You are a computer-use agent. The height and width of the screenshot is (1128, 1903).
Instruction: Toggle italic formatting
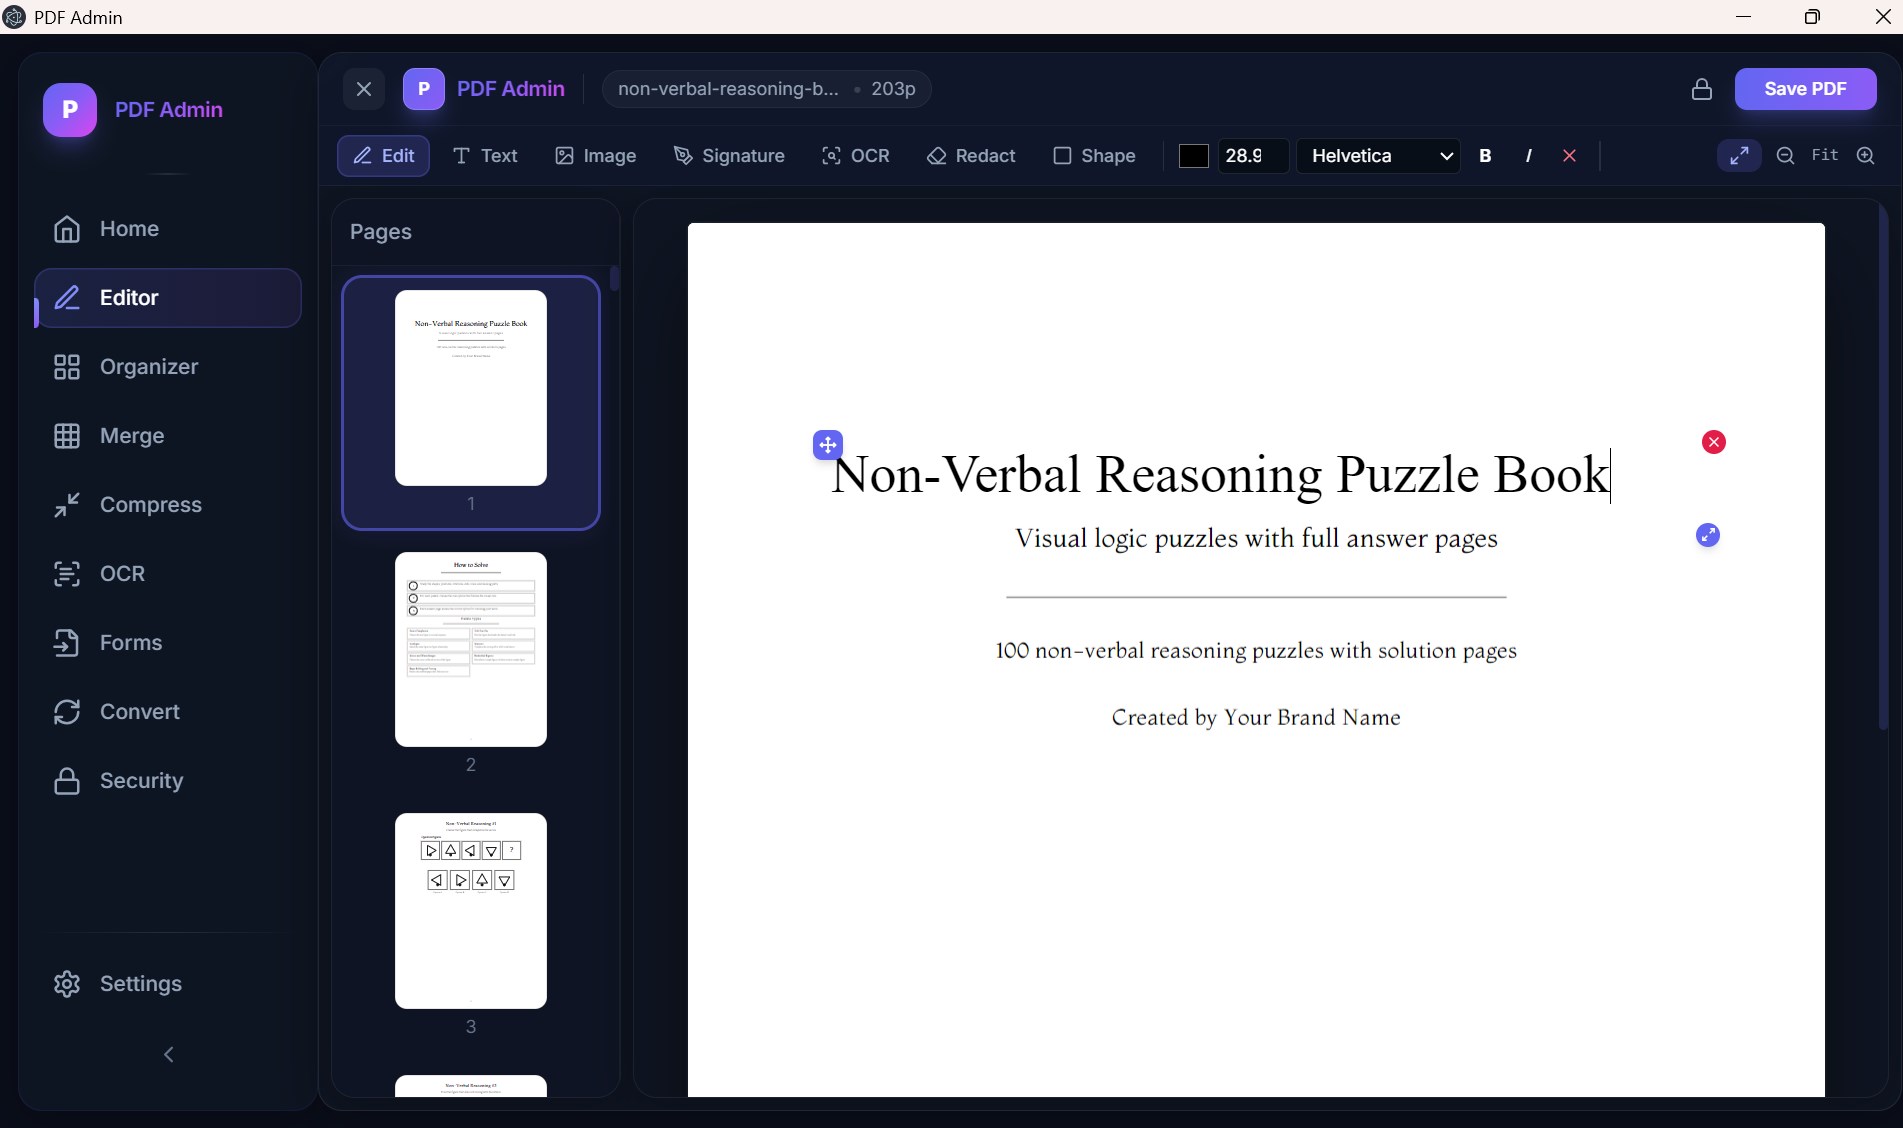[x=1528, y=156]
